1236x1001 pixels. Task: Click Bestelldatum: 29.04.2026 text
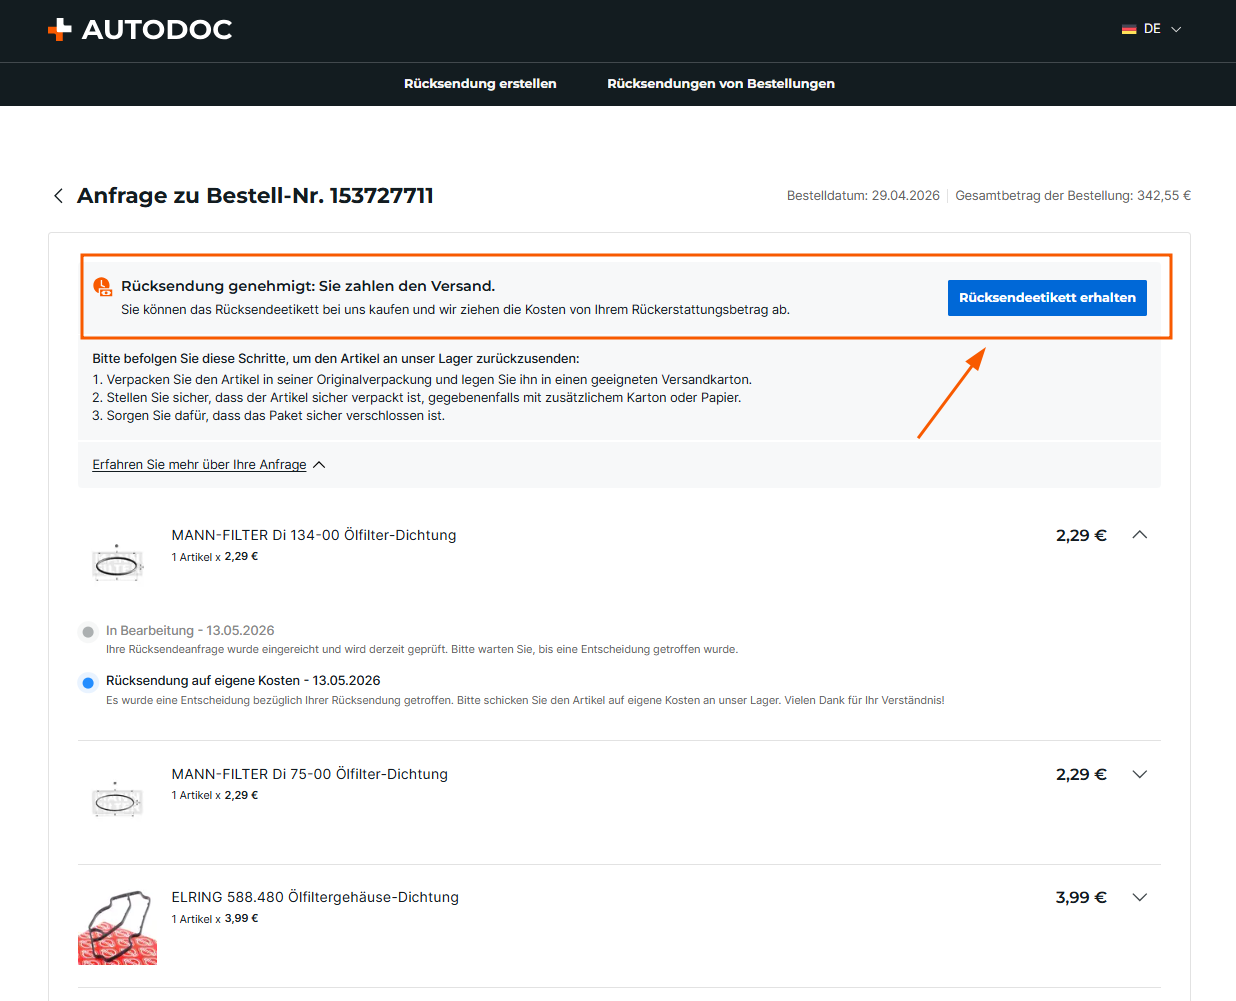863,196
